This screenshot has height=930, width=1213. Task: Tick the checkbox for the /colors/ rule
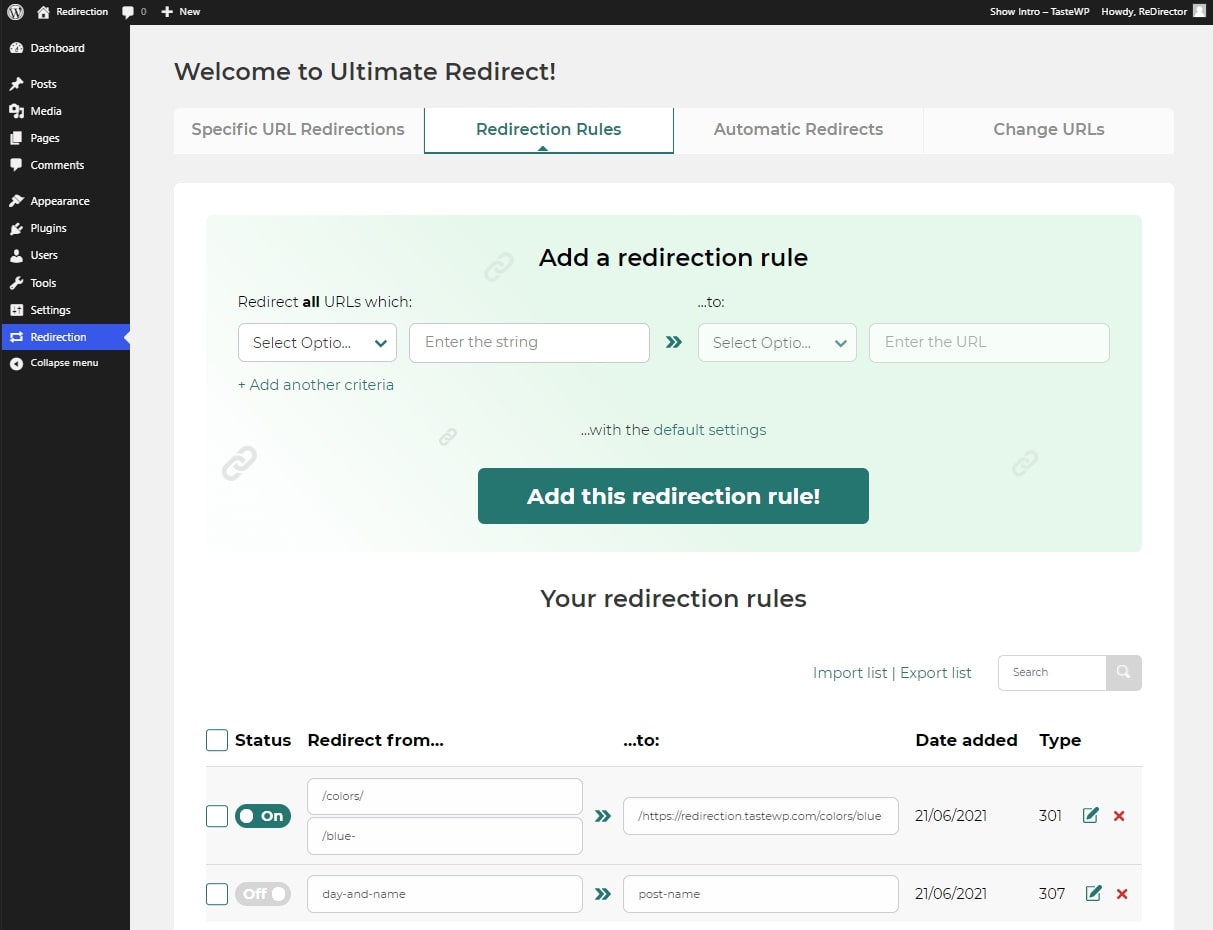(217, 816)
